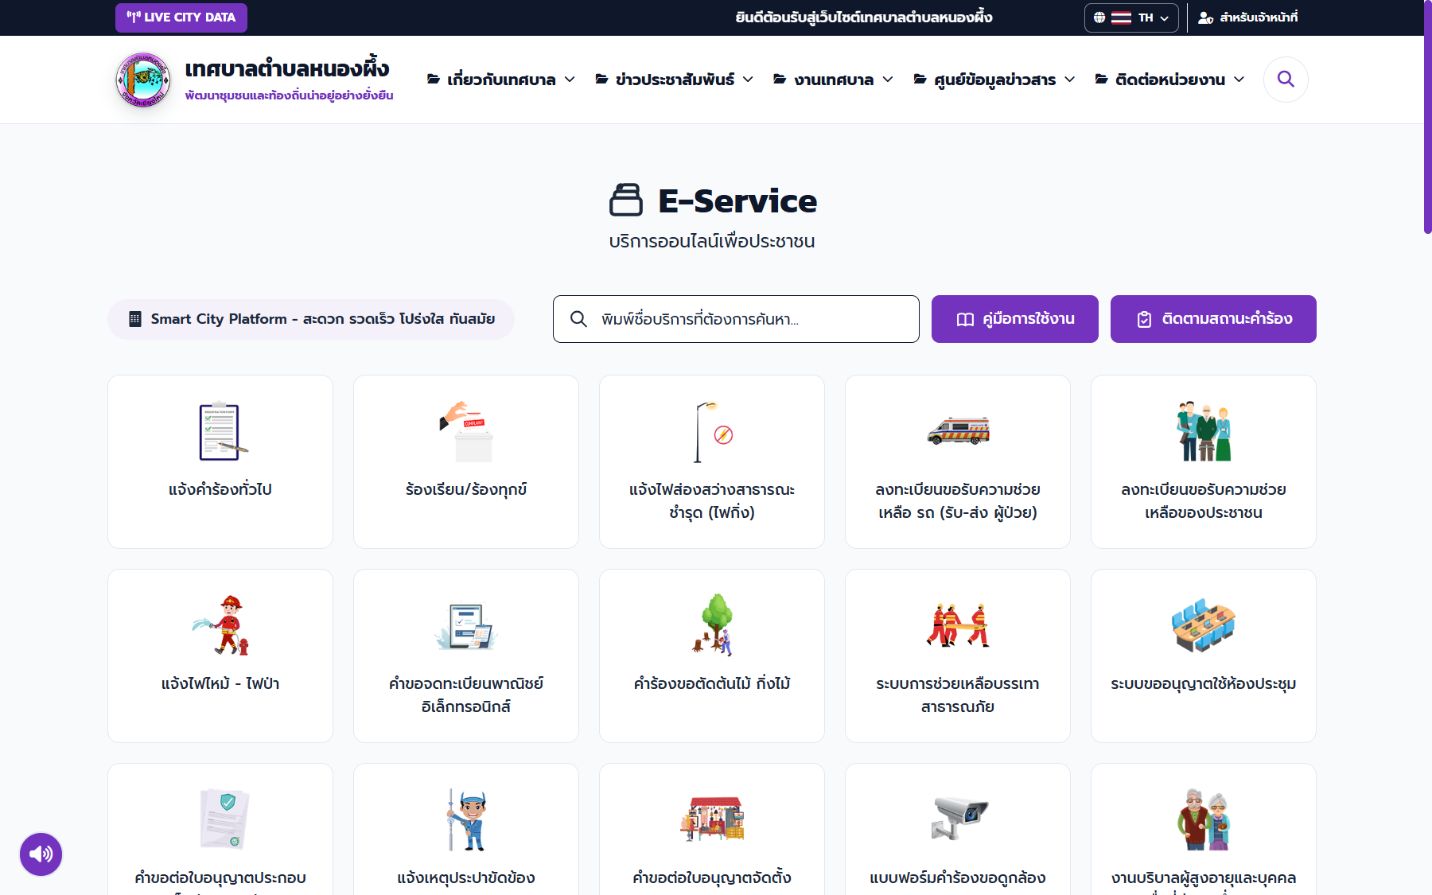Click the เทศบาลตำบลหนองผึ้ง site title

pos(287,68)
